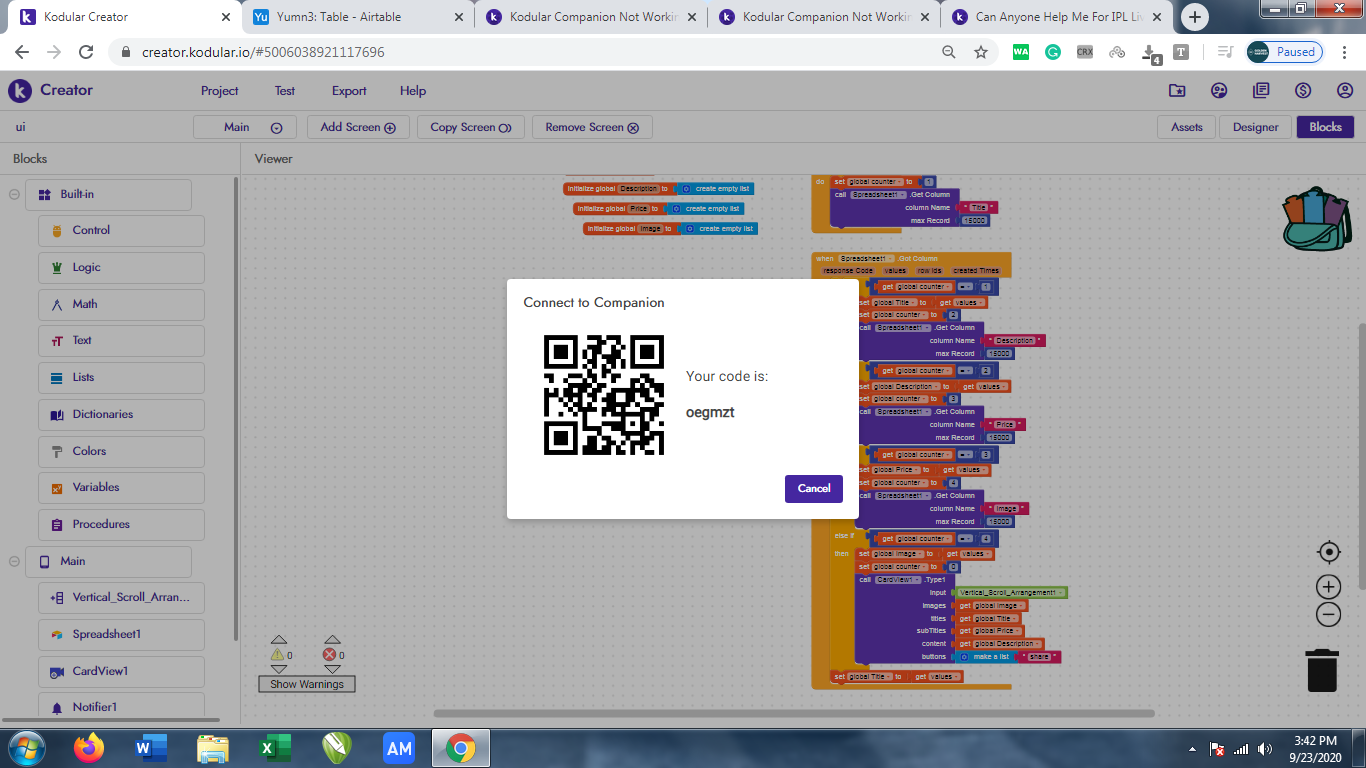Click the companion QR code image
Image resolution: width=1366 pixels, height=768 pixels.
tap(604, 395)
